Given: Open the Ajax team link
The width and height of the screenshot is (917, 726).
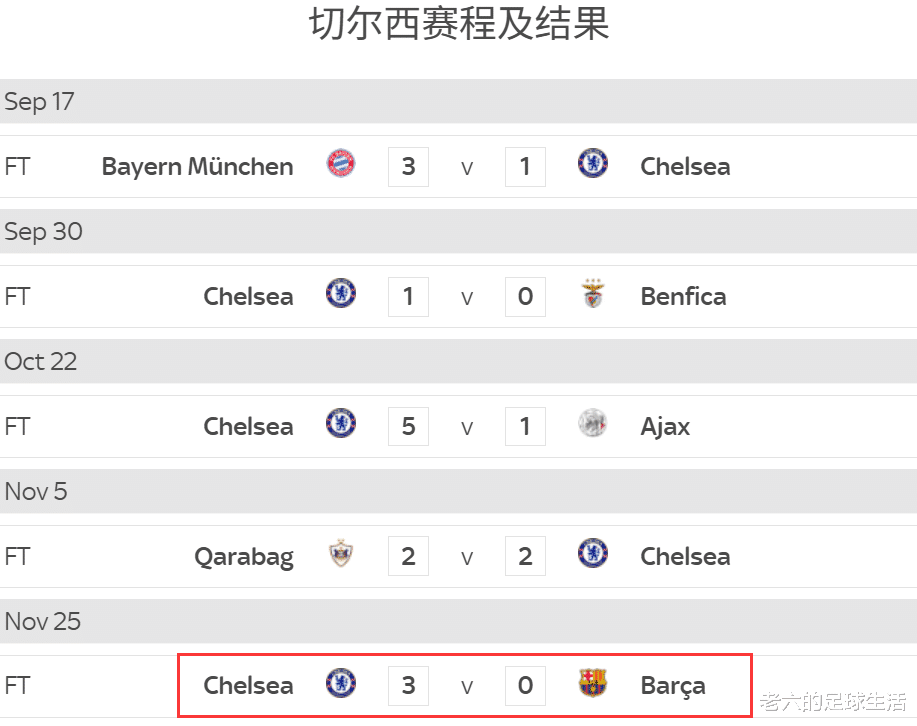Looking at the screenshot, I should point(665,426).
